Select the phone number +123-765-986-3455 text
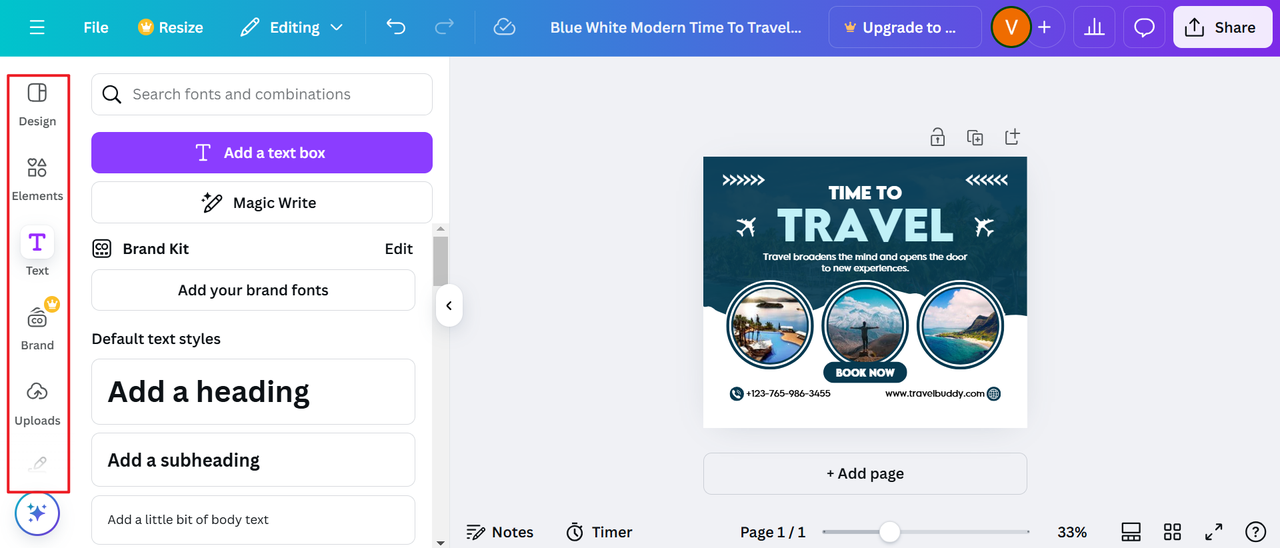 (x=788, y=394)
